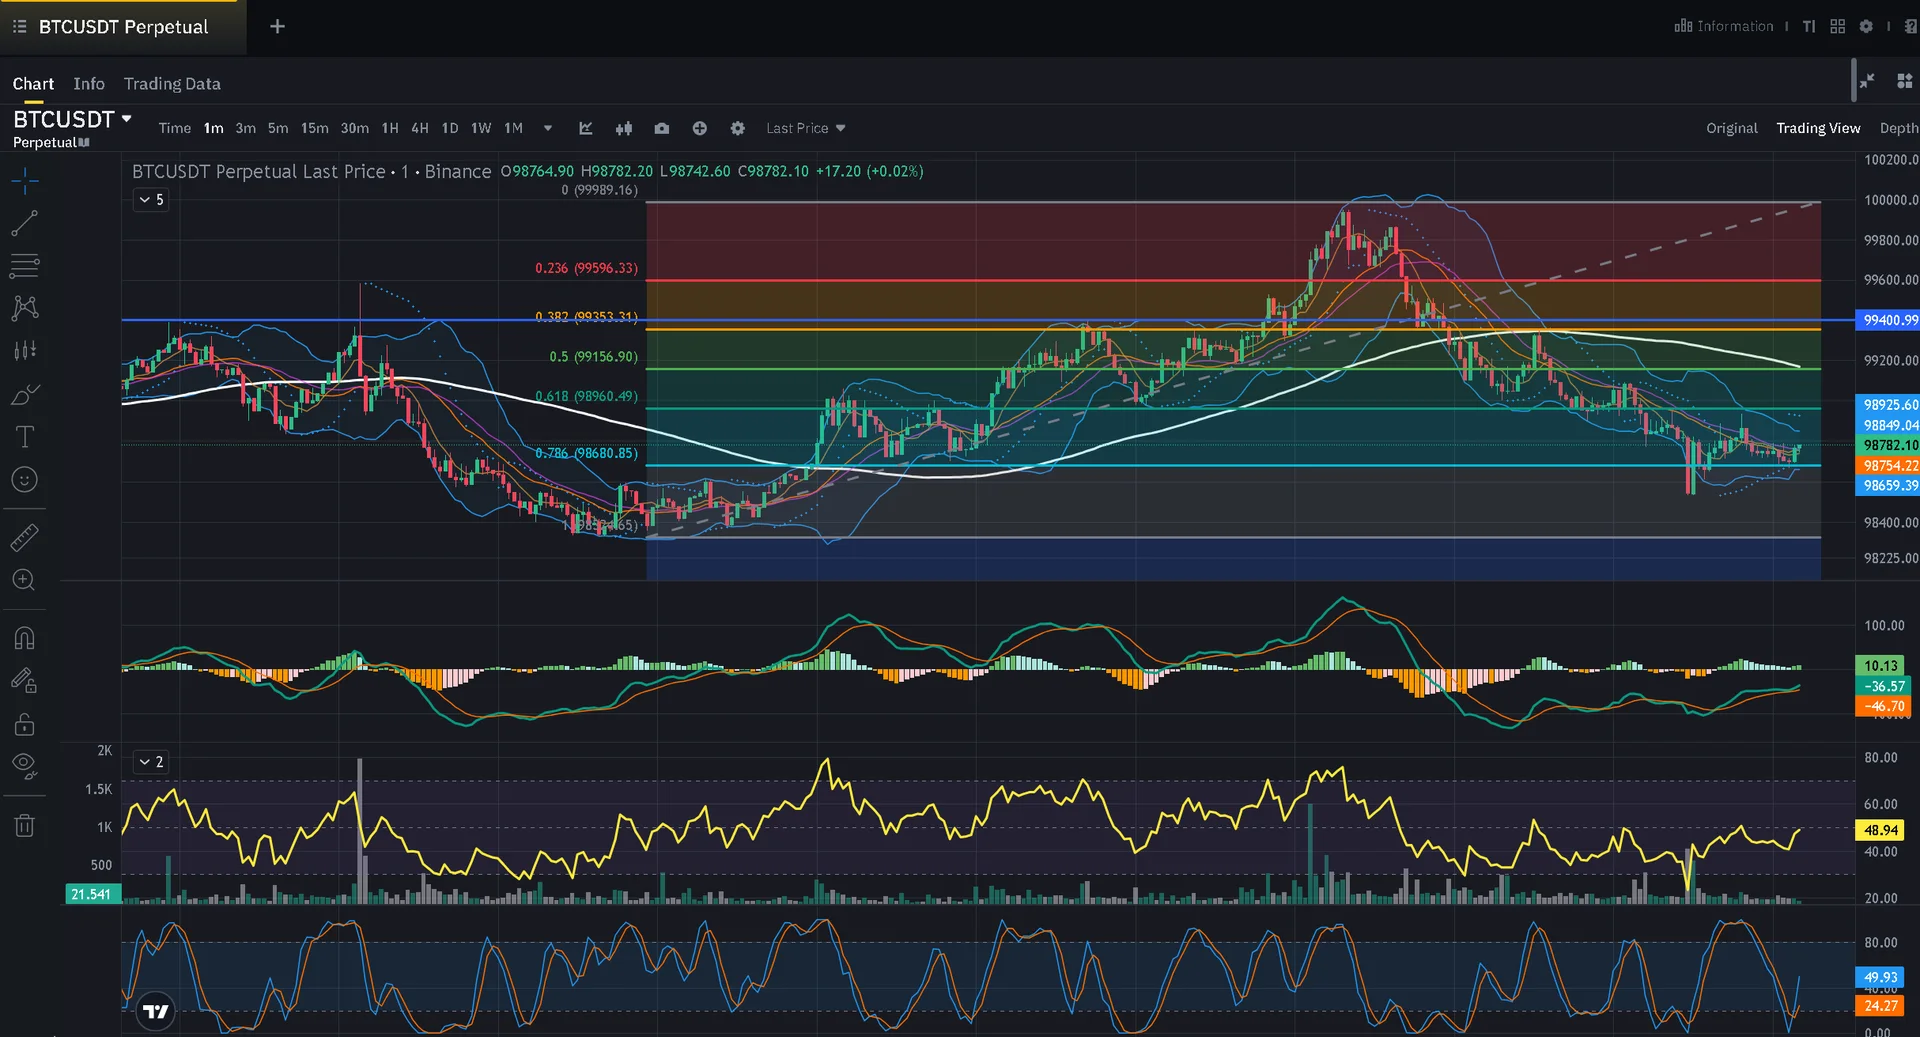Select the 15m time interval
The width and height of the screenshot is (1920, 1037).
click(x=314, y=128)
